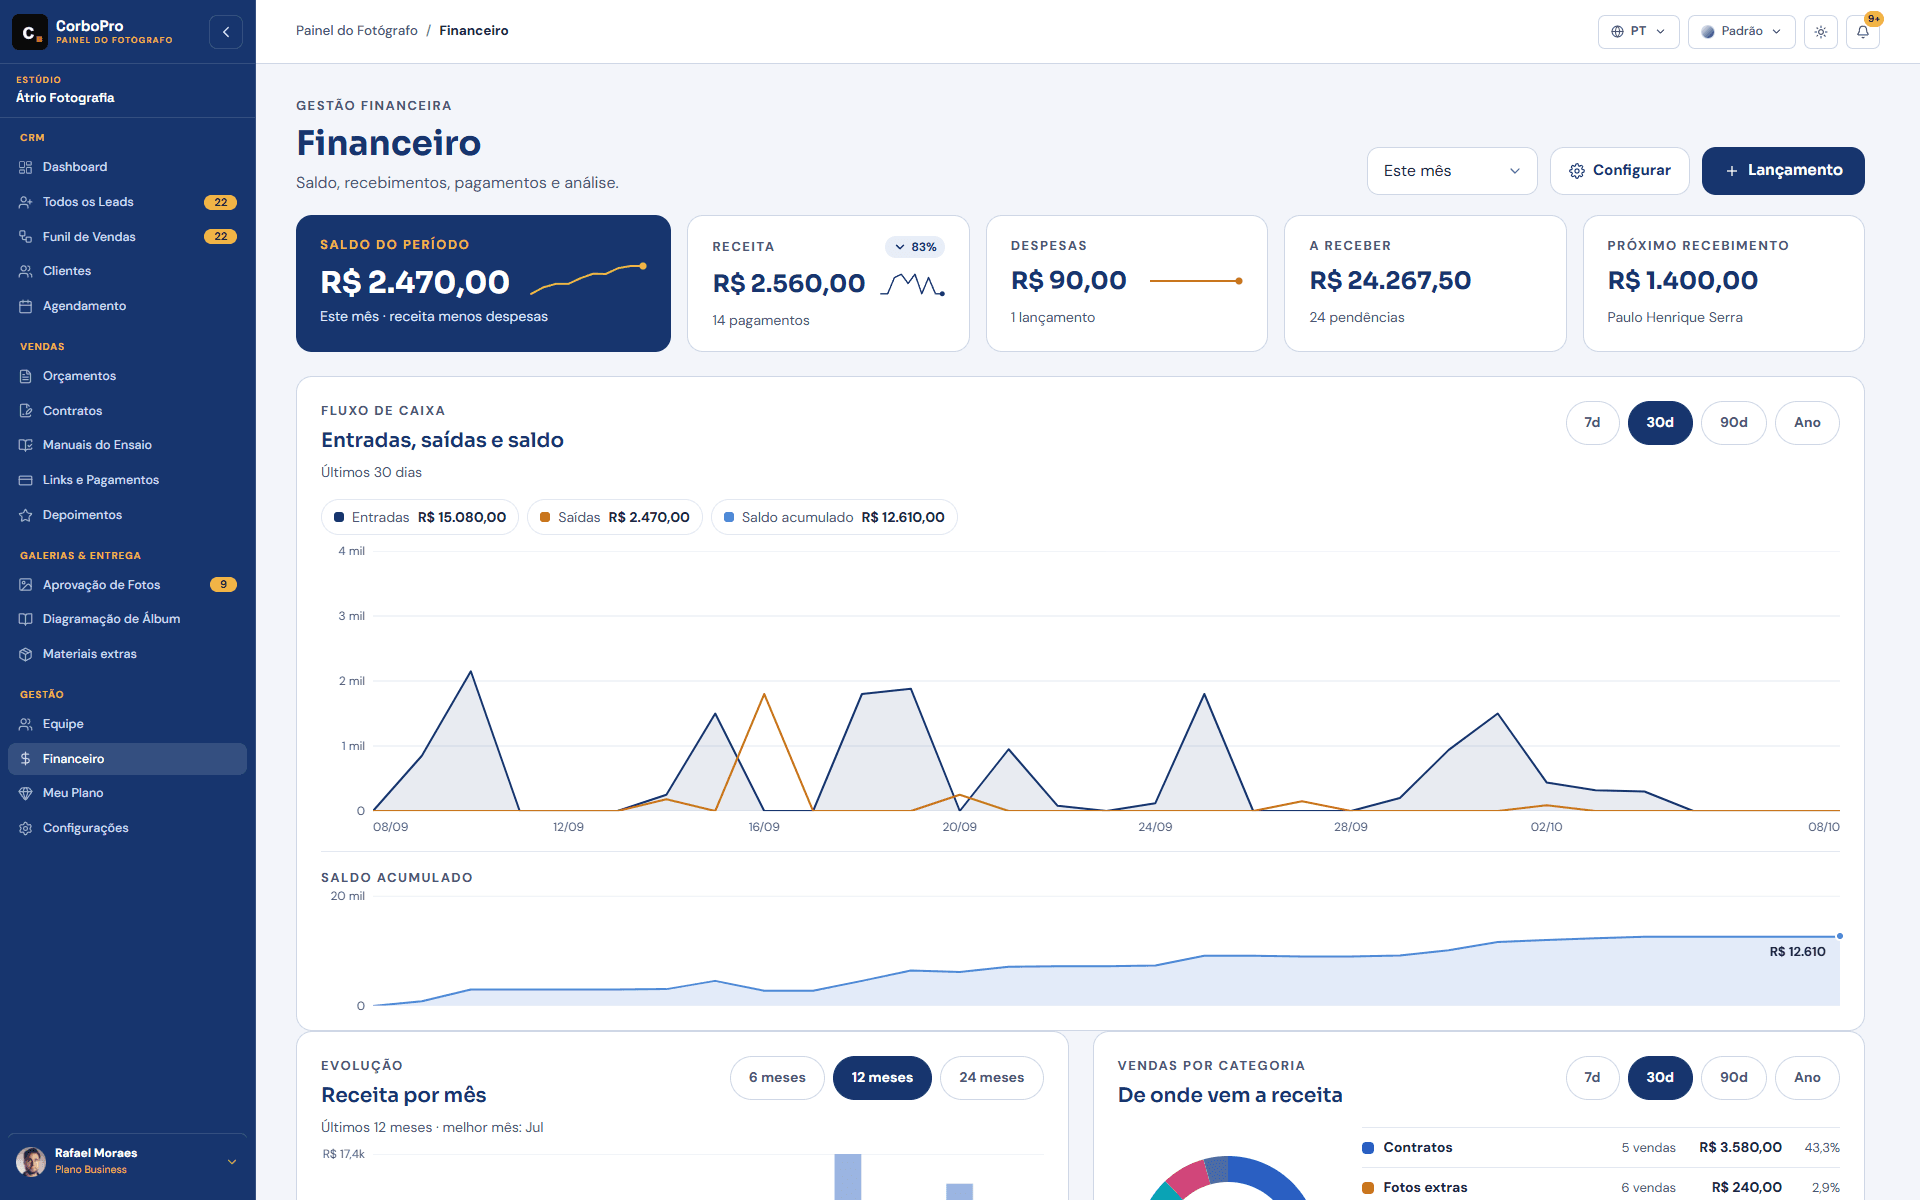Open Manuais do Ensaio
The height and width of the screenshot is (1200, 1920).
click(127, 445)
